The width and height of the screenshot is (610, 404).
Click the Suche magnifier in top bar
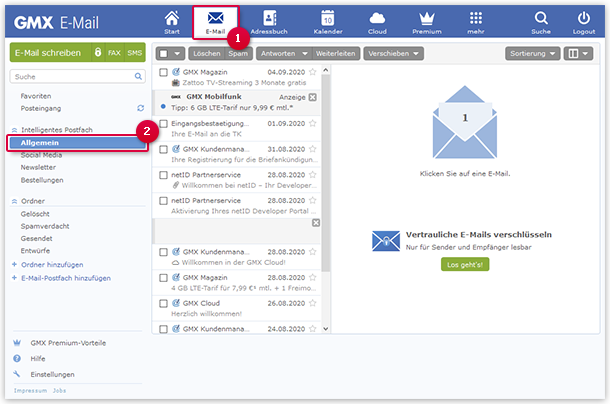(541, 18)
